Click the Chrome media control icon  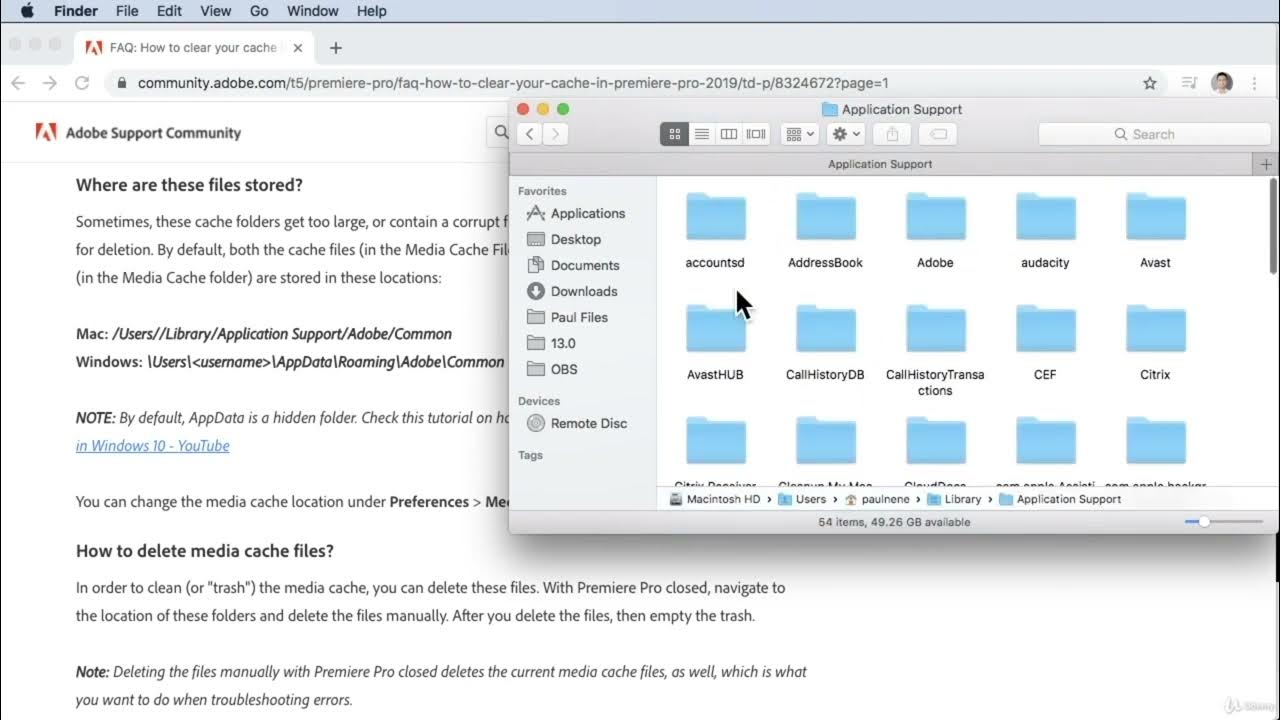click(x=1189, y=83)
